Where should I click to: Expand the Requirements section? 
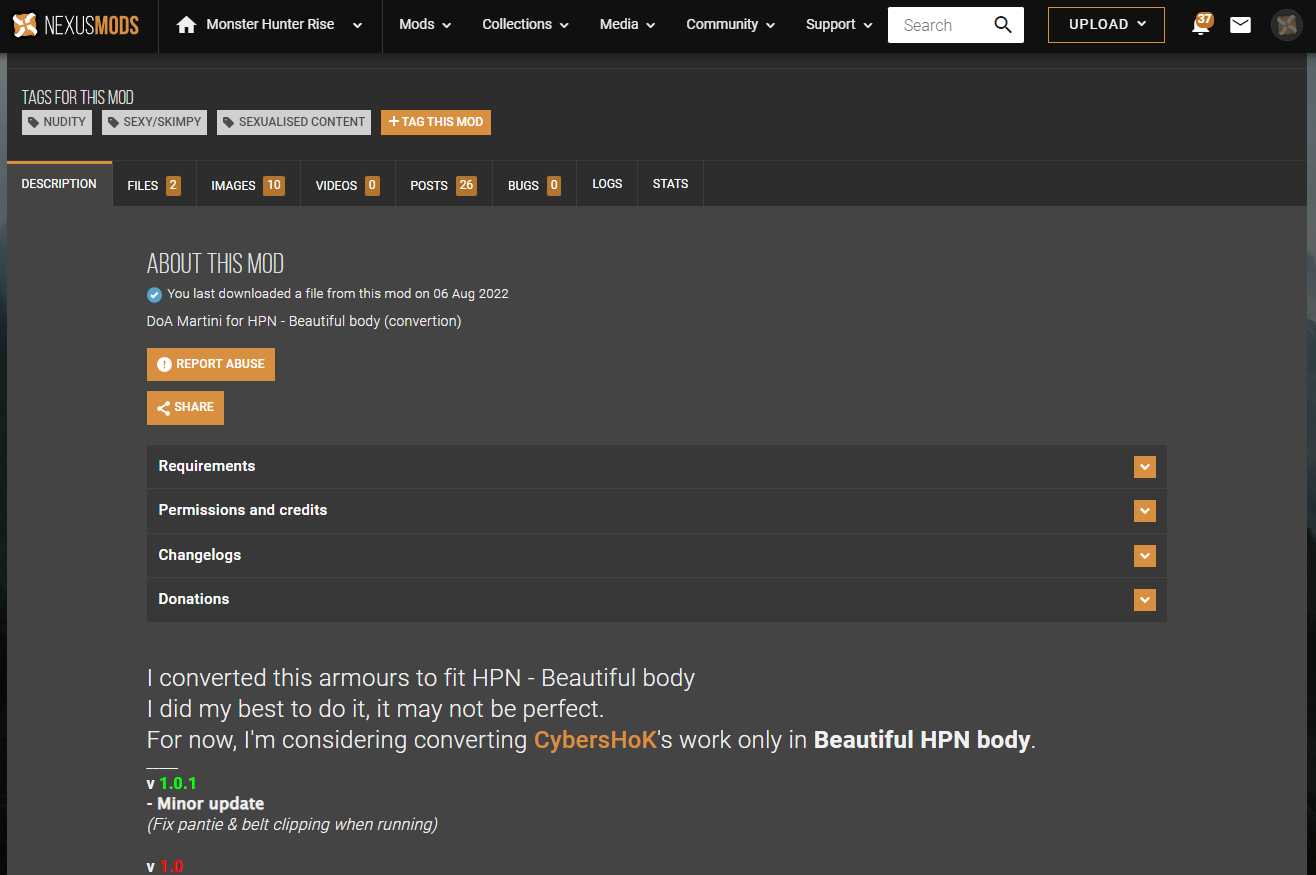[1144, 467]
